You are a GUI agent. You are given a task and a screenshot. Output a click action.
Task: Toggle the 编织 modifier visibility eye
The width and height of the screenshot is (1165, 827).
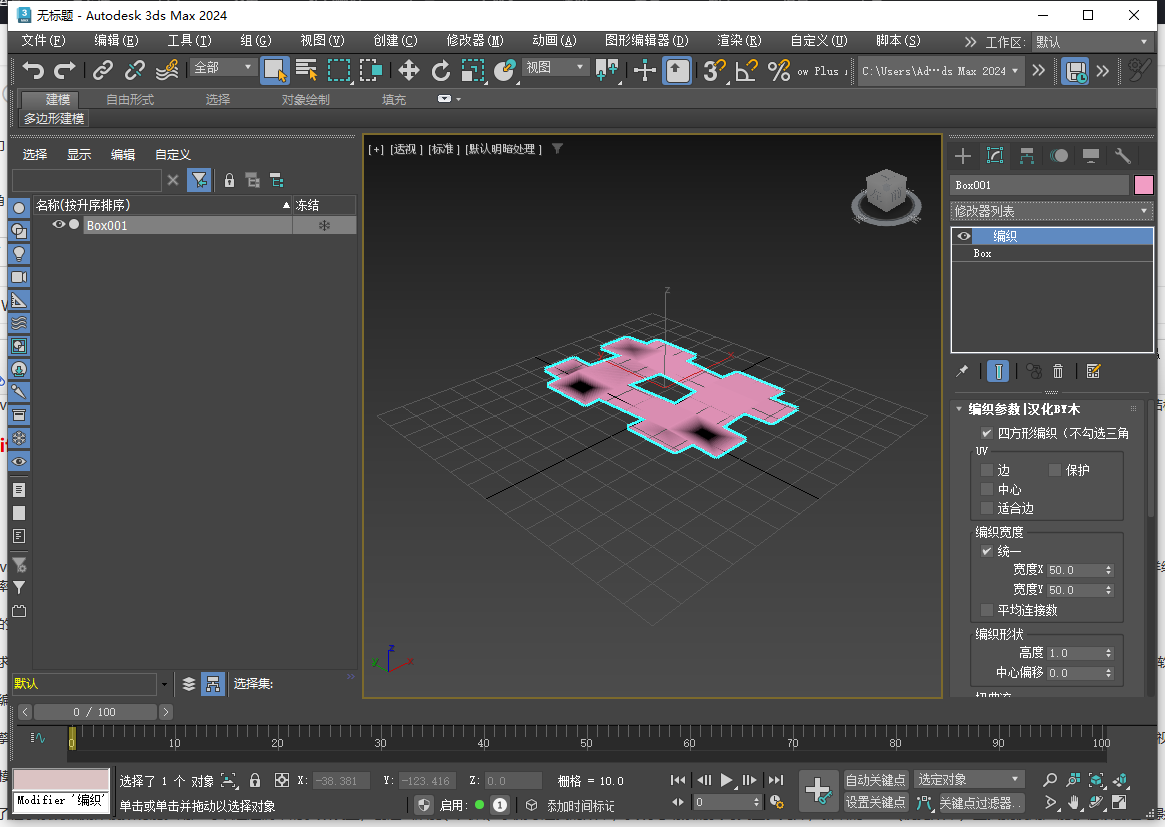pos(962,236)
